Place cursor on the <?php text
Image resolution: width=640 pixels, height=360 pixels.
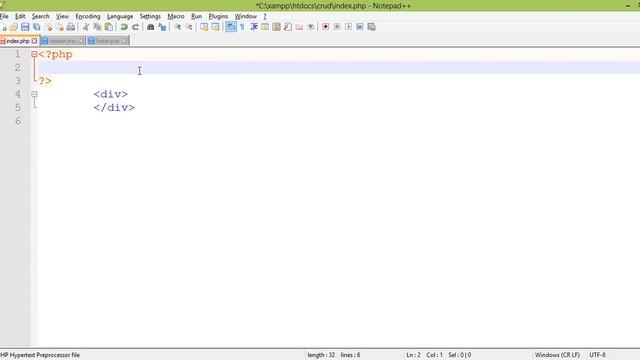56,54
